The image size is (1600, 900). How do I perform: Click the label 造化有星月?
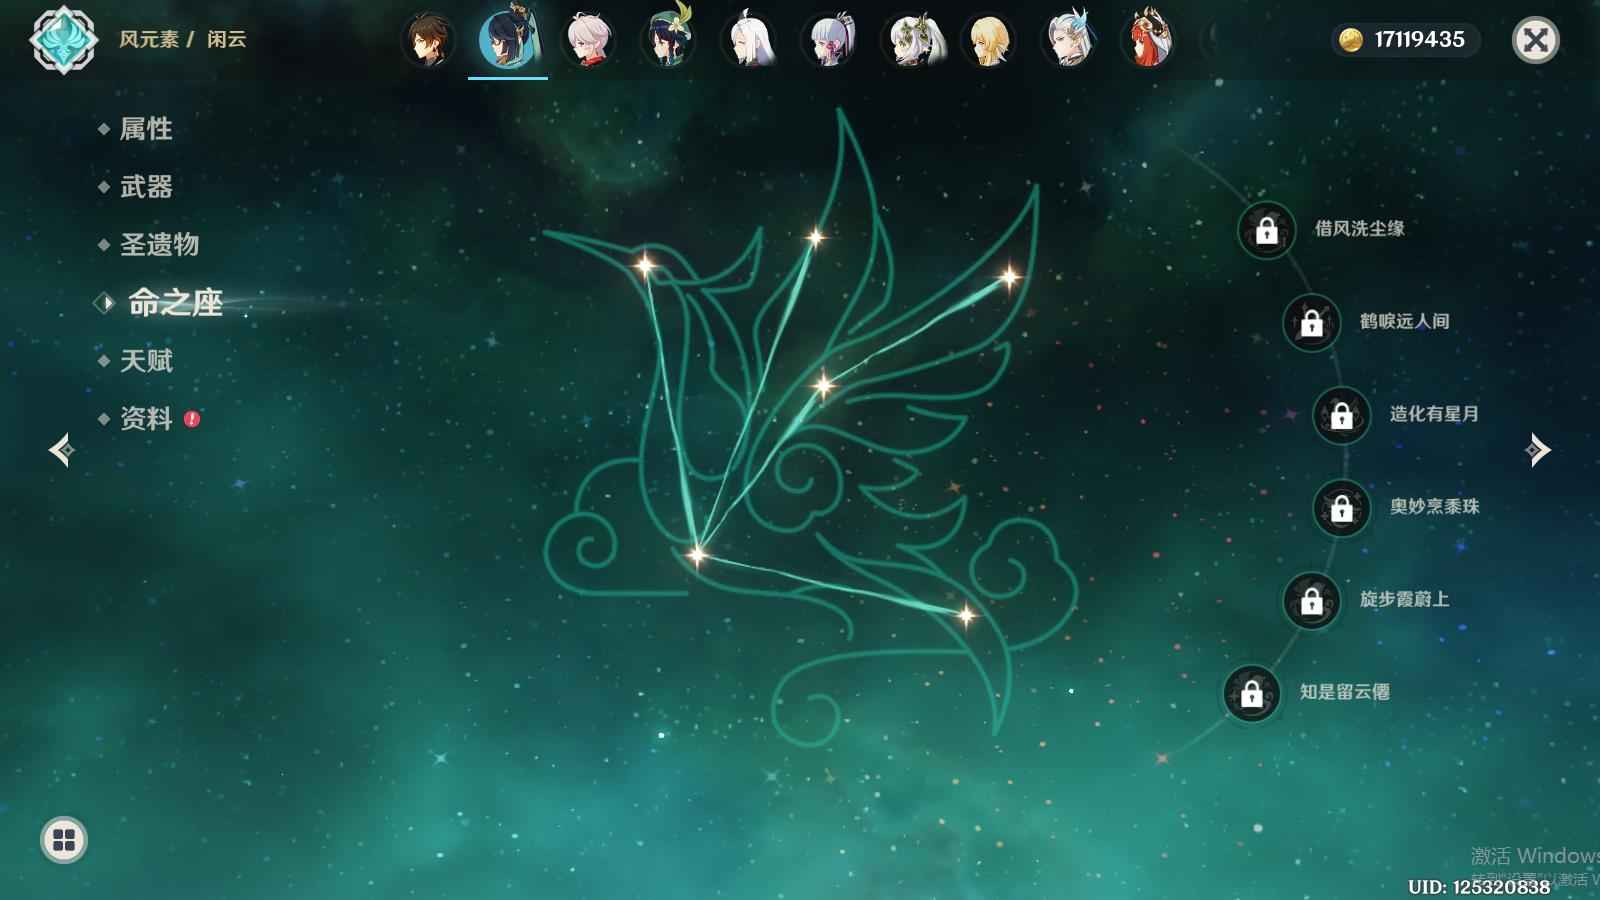[1434, 414]
